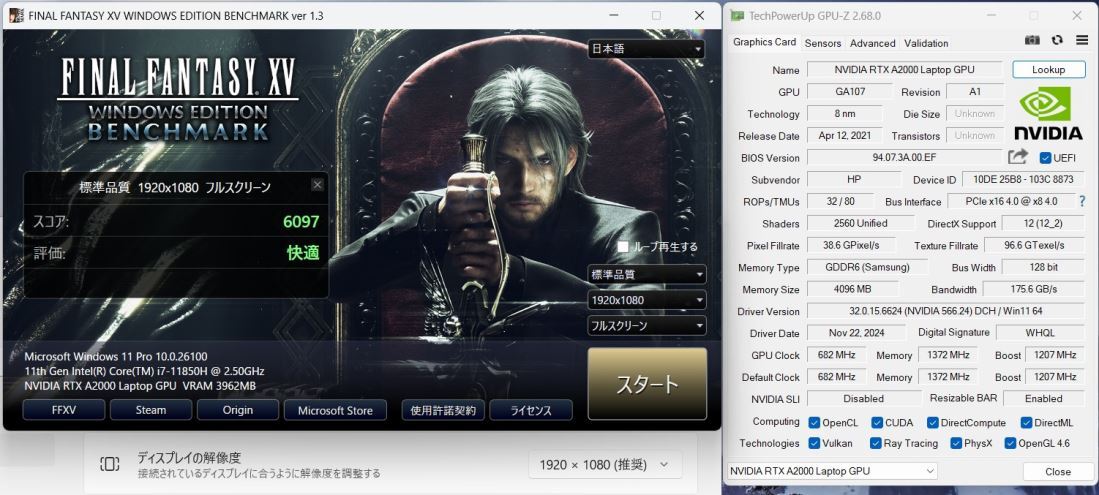This screenshot has height=495, width=1099.
Task: Click the GPU-Z refresh icon
Action: [1057, 41]
